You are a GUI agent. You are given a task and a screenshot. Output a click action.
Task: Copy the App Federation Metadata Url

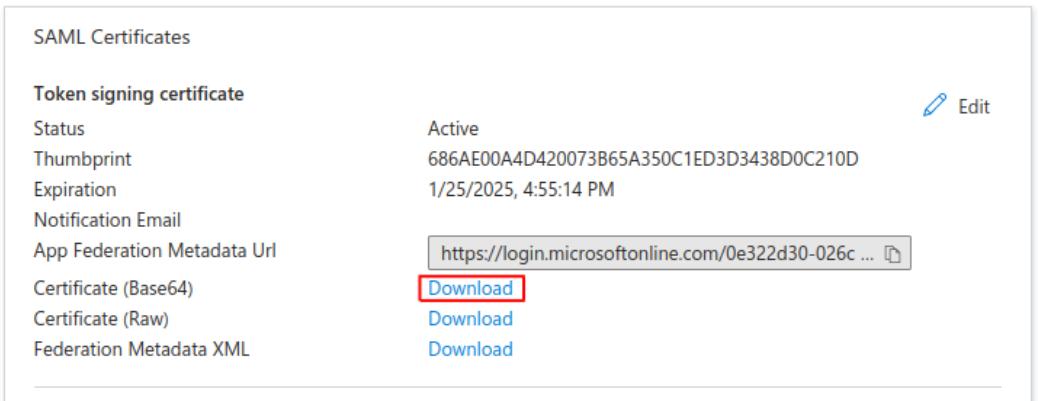tap(892, 254)
